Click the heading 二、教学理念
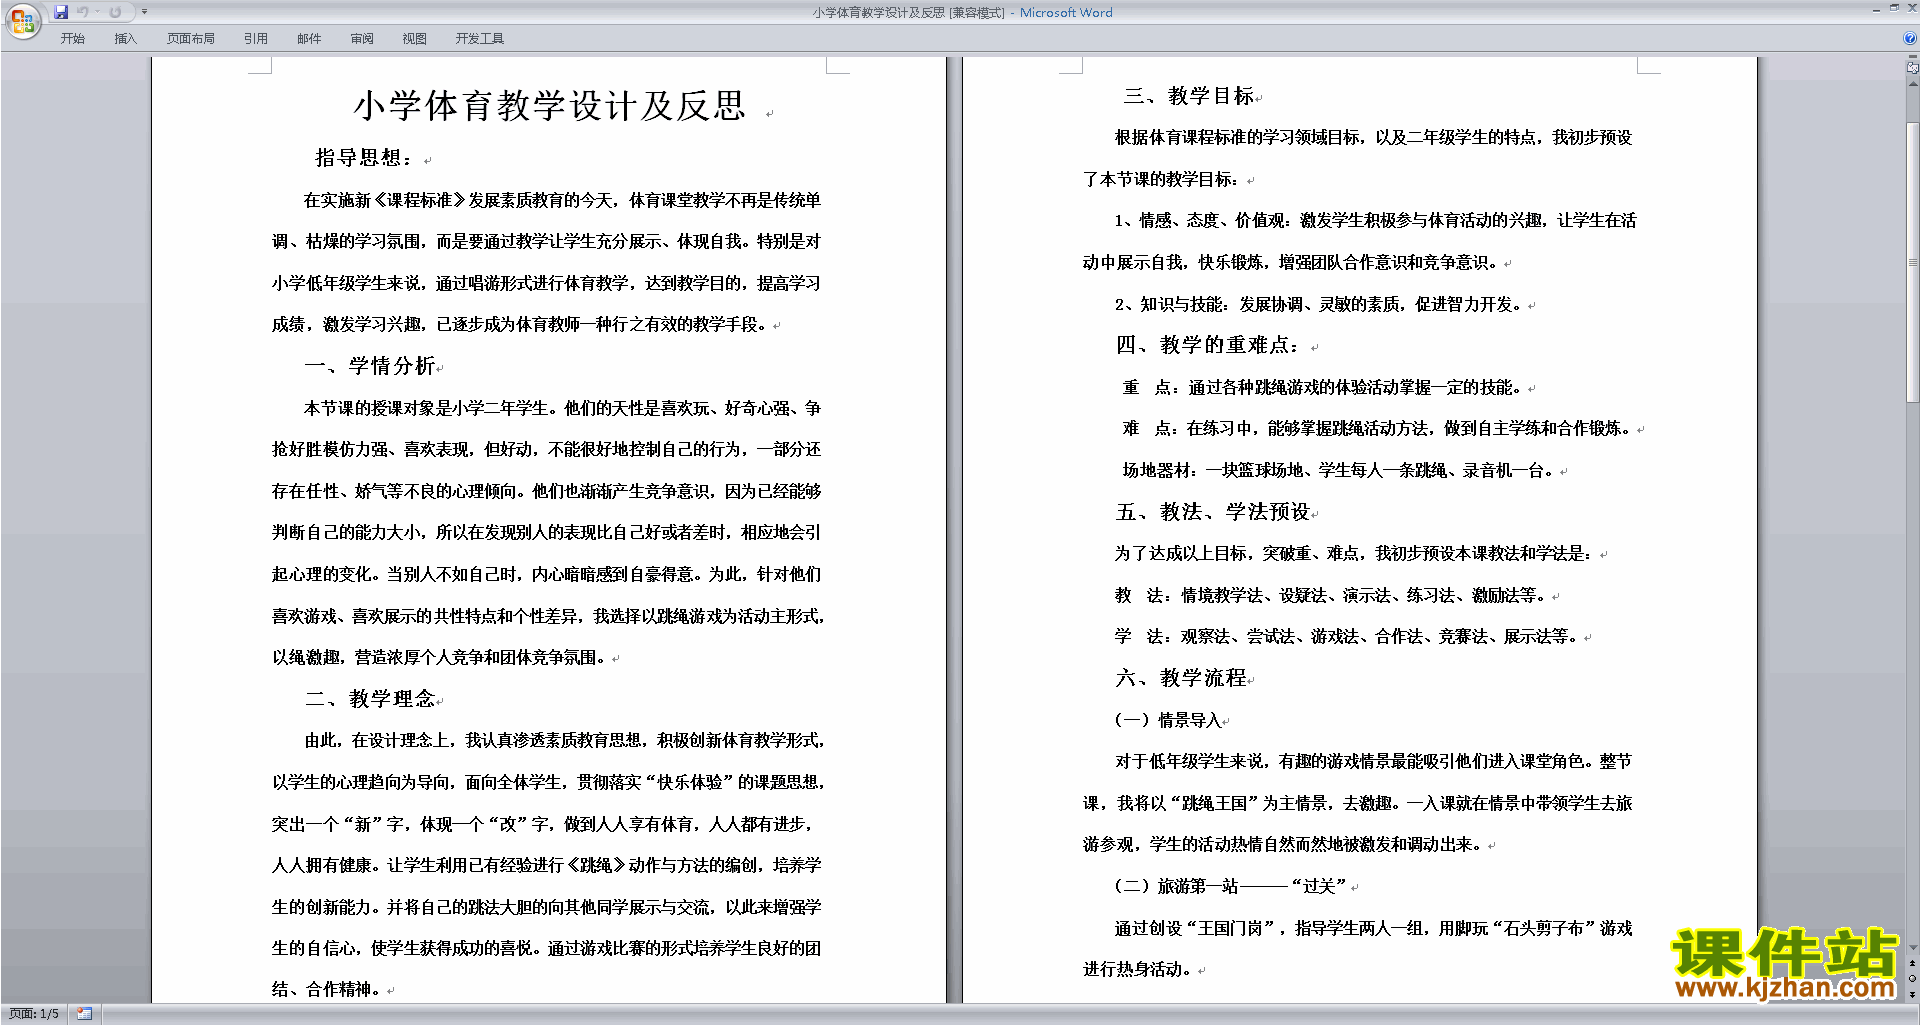 pyautogui.click(x=370, y=699)
